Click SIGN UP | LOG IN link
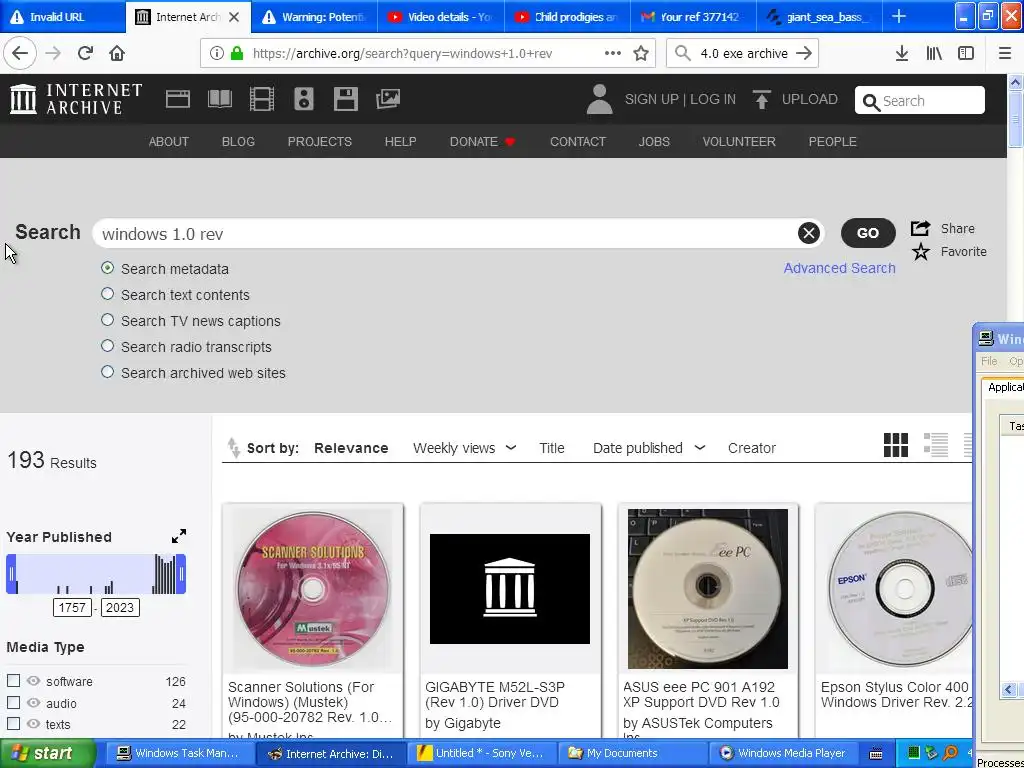 (x=680, y=99)
